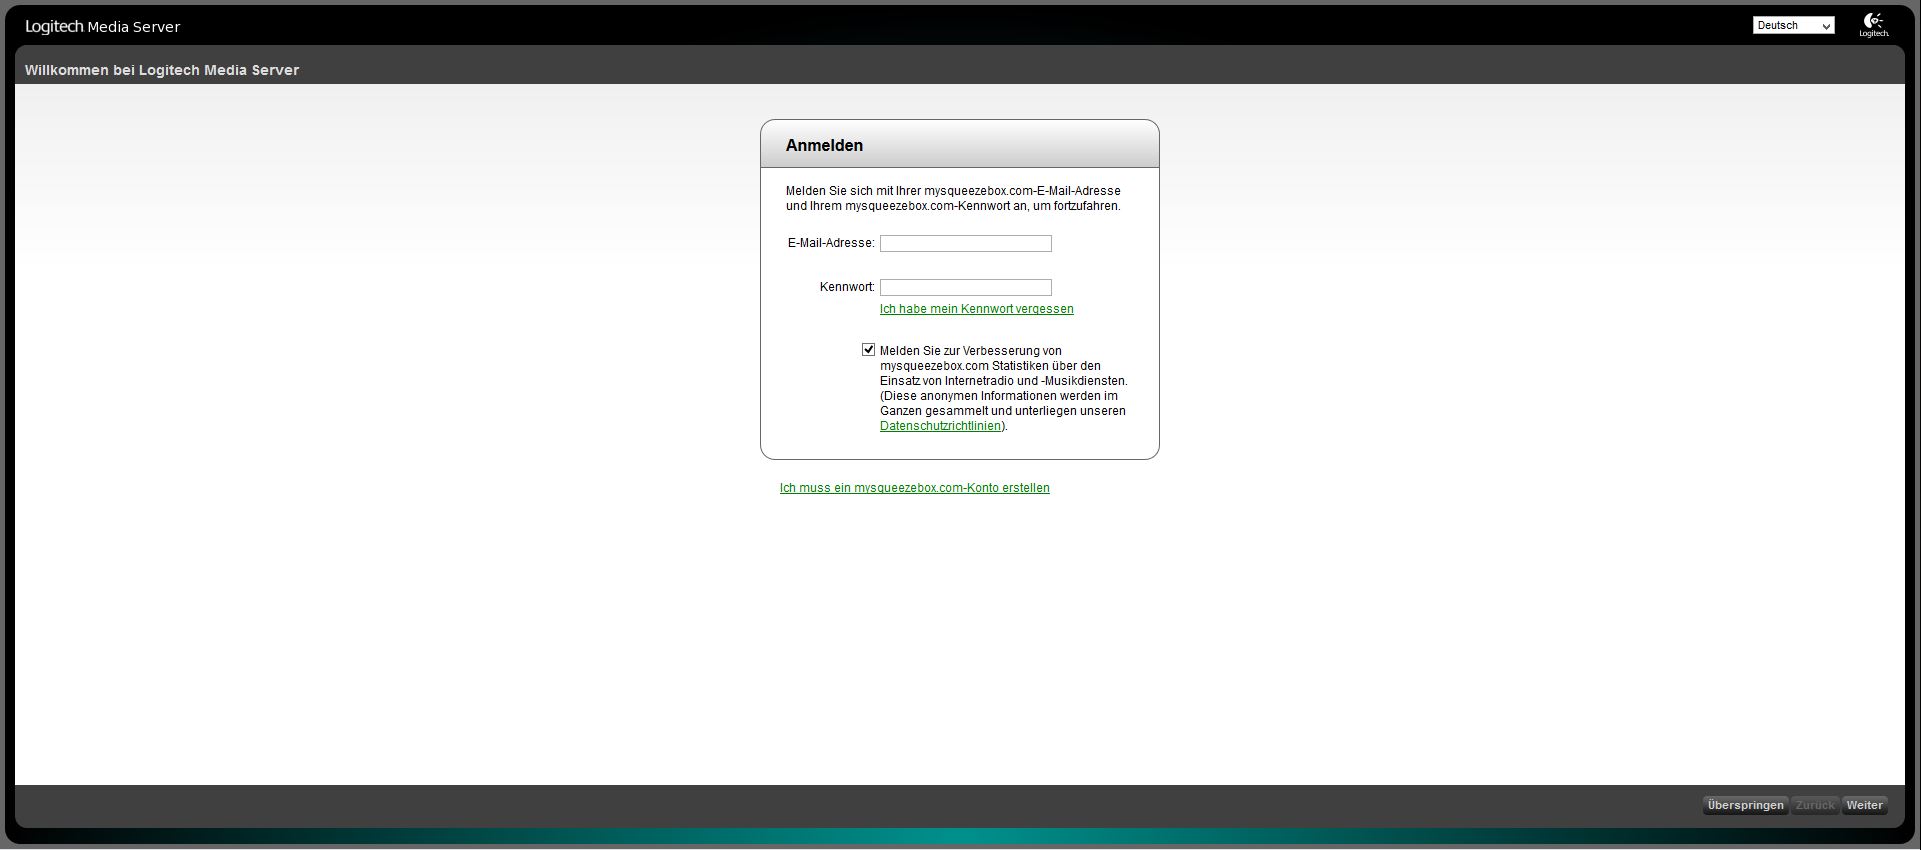Click the Logitech Media Server title
Image resolution: width=1921 pixels, height=850 pixels.
(103, 27)
